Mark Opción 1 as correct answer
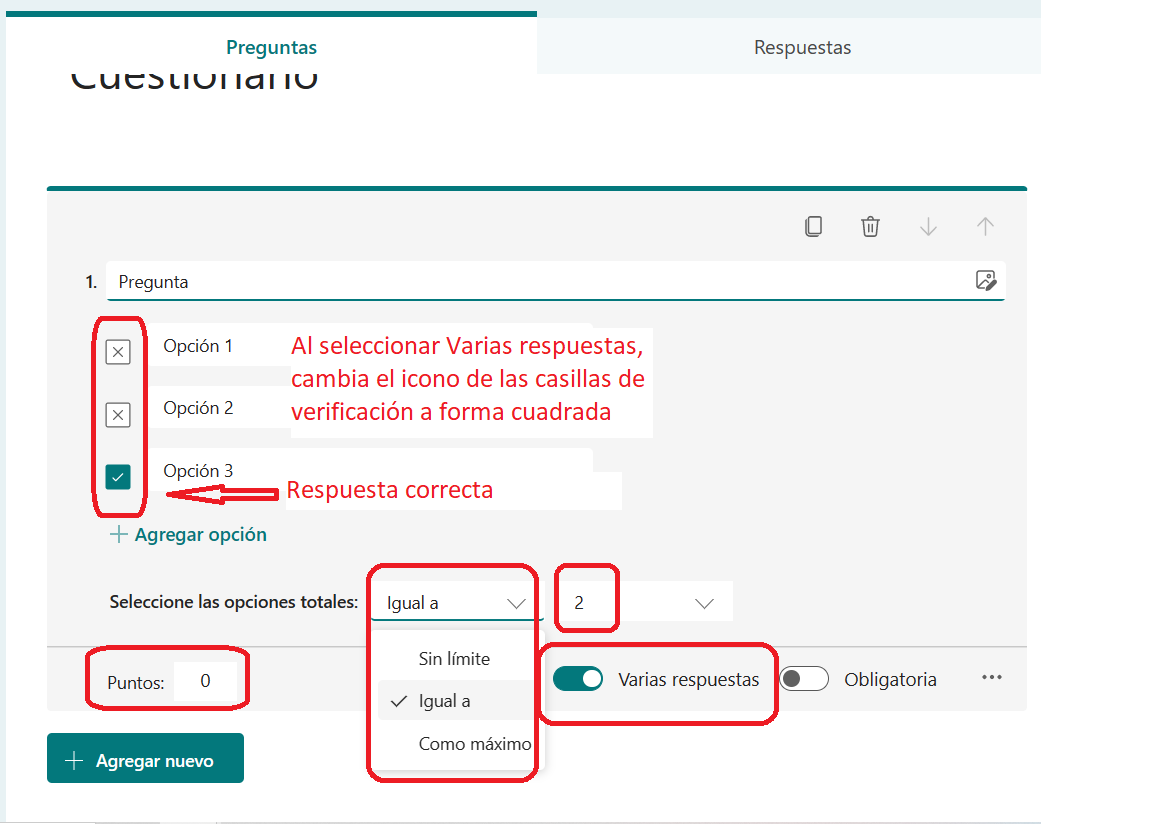This screenshot has height=824, width=1152. pyautogui.click(x=118, y=352)
